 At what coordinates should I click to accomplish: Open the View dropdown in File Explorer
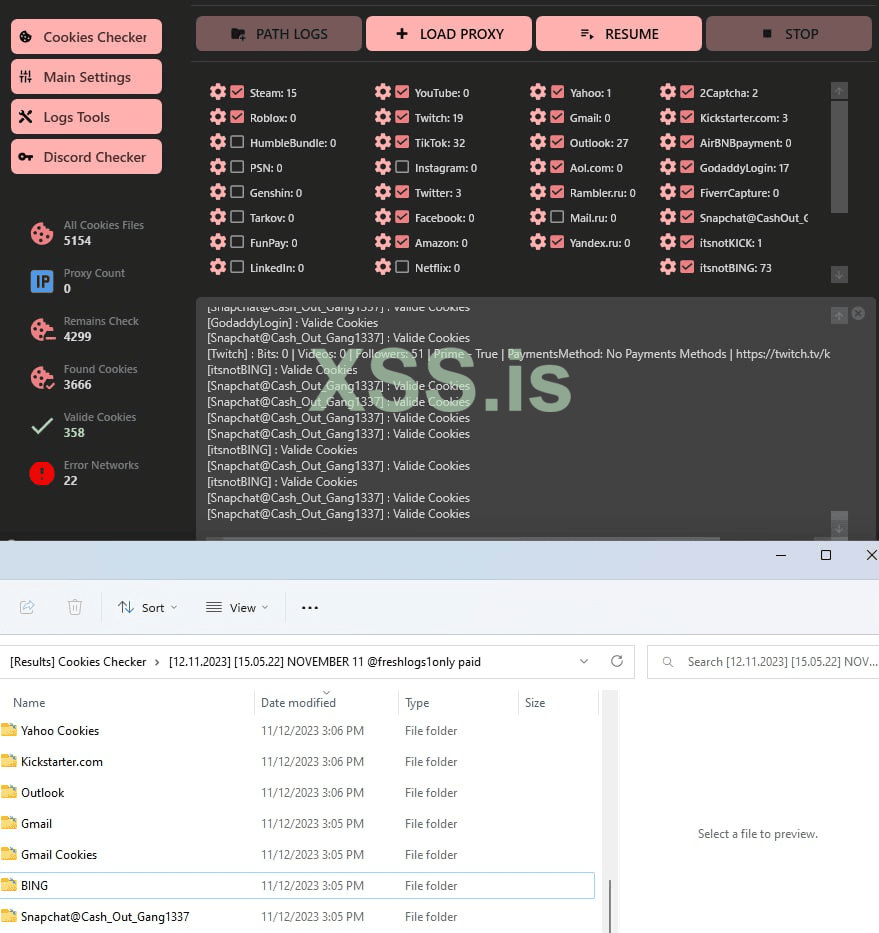pos(237,608)
